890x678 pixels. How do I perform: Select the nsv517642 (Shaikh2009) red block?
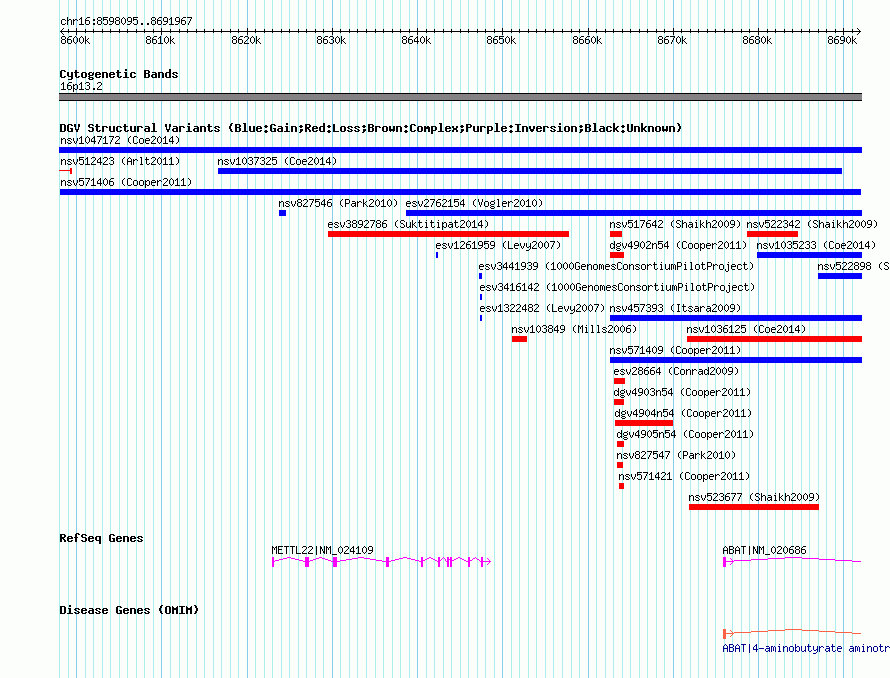pos(616,234)
